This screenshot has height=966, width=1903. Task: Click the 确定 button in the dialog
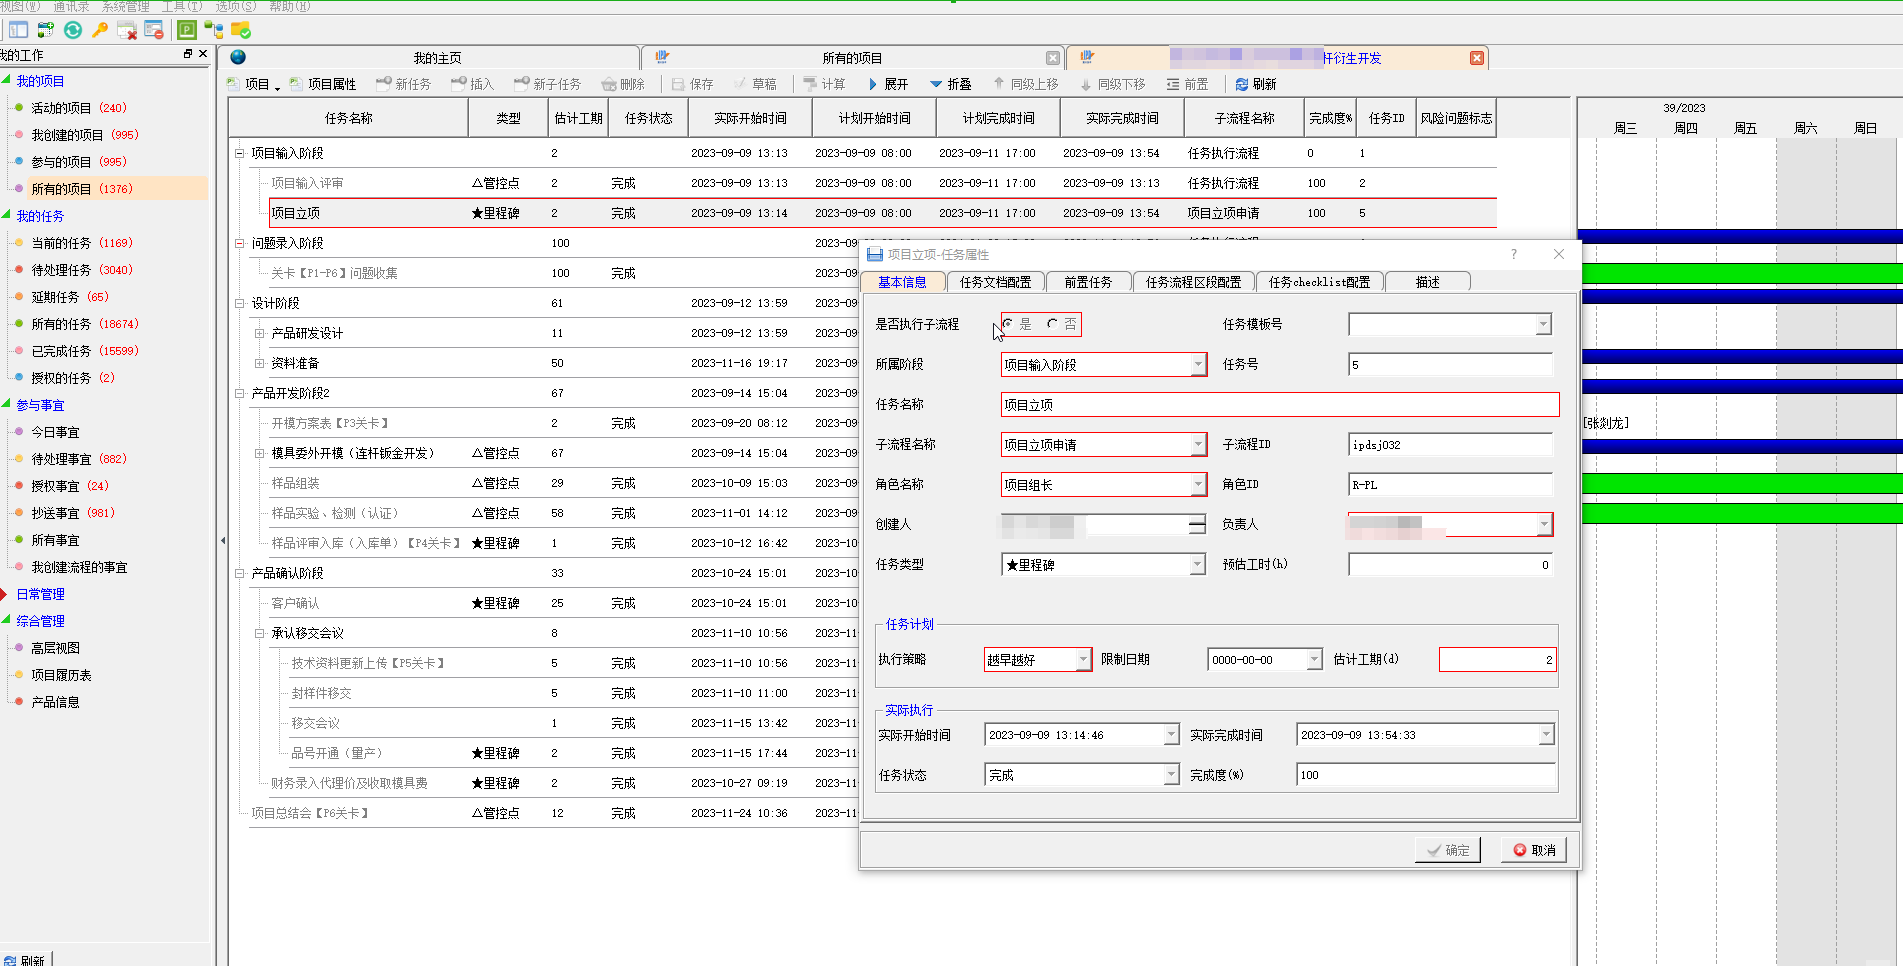click(x=1447, y=850)
